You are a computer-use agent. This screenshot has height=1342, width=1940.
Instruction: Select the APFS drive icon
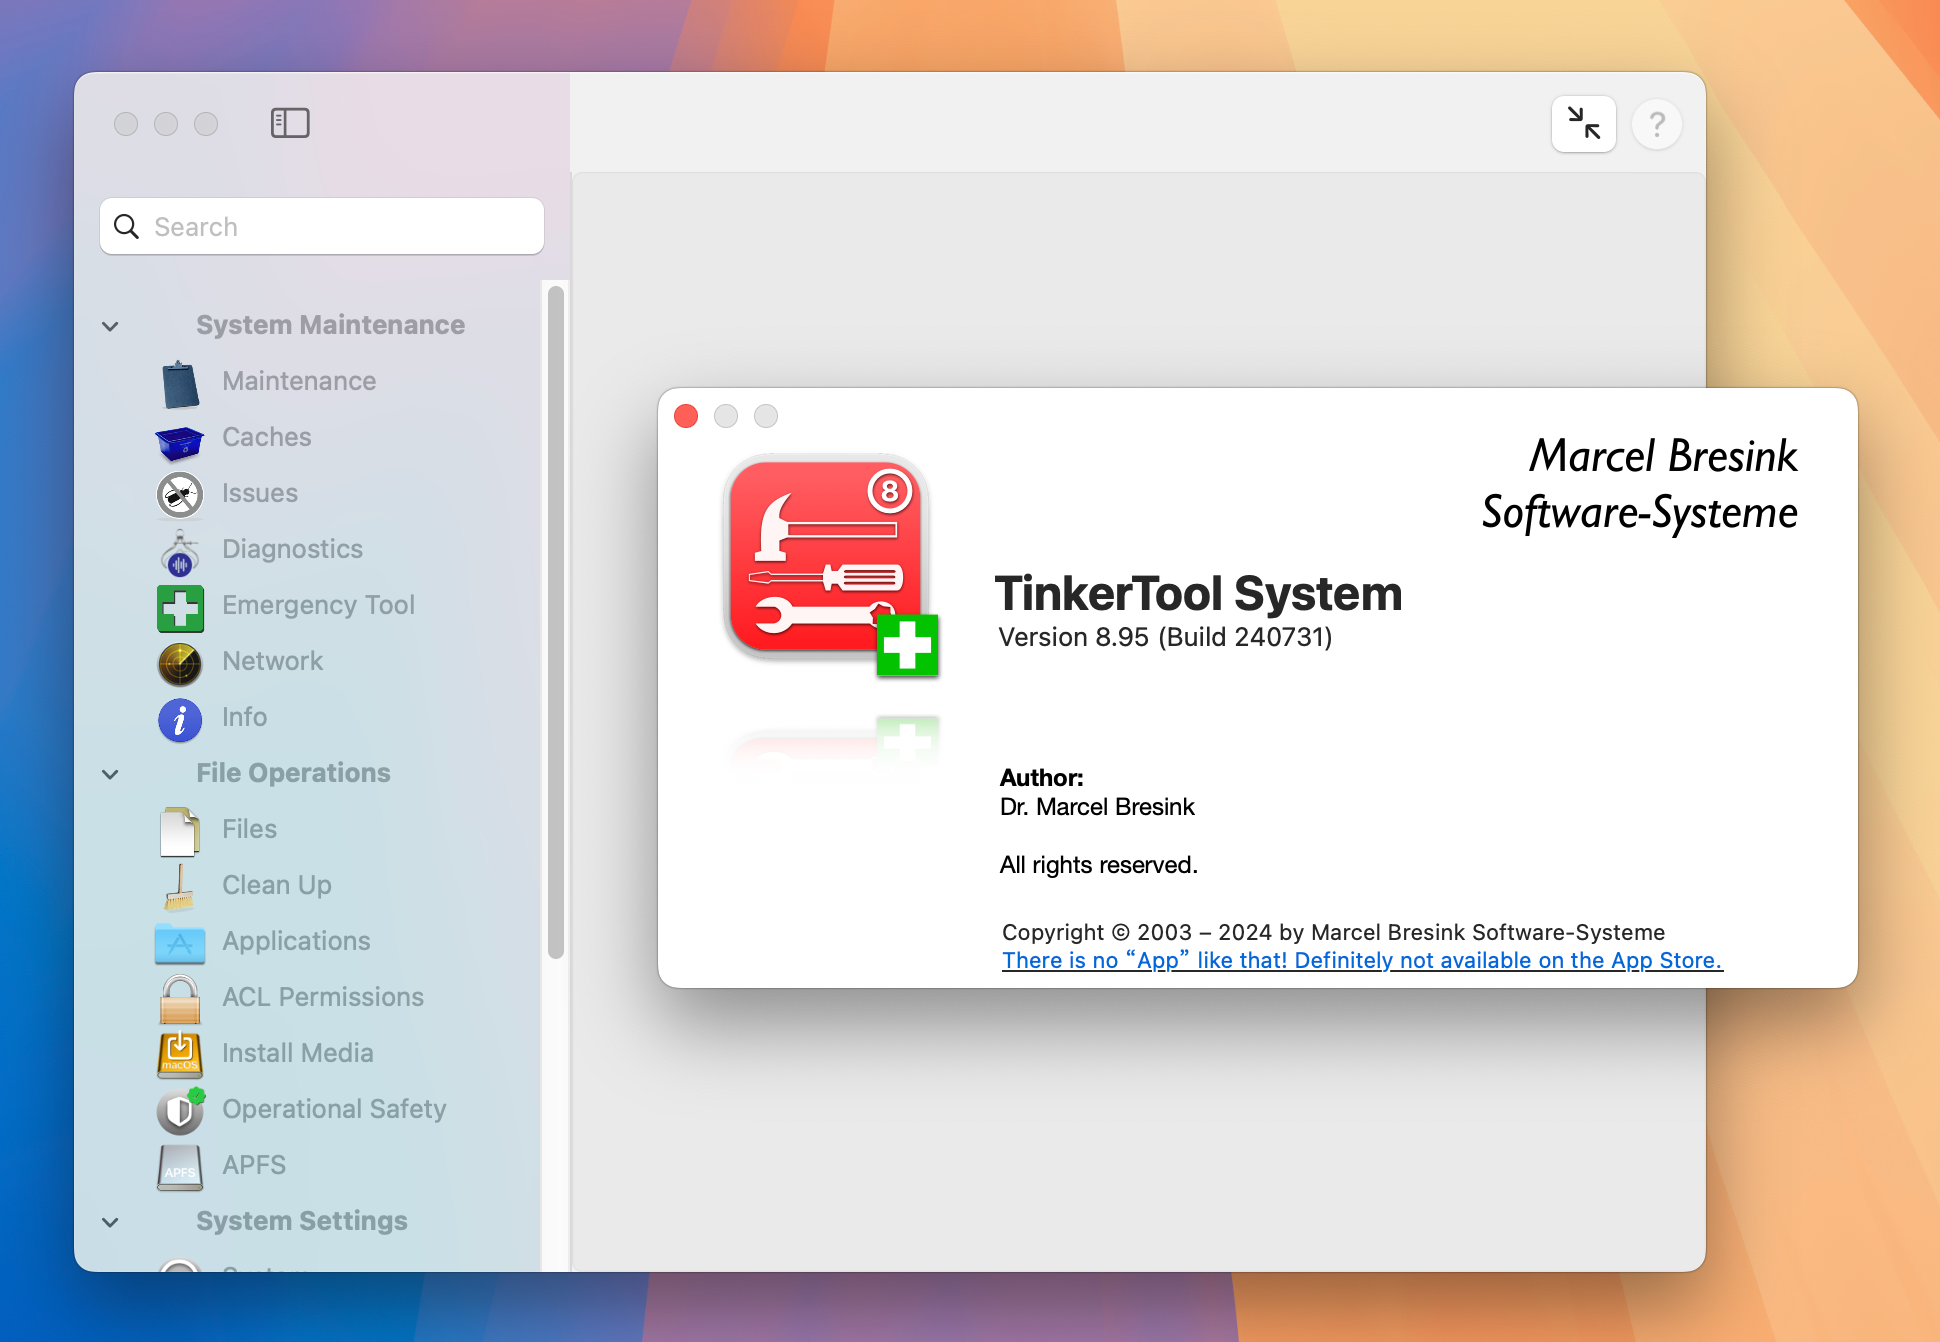click(x=180, y=1167)
